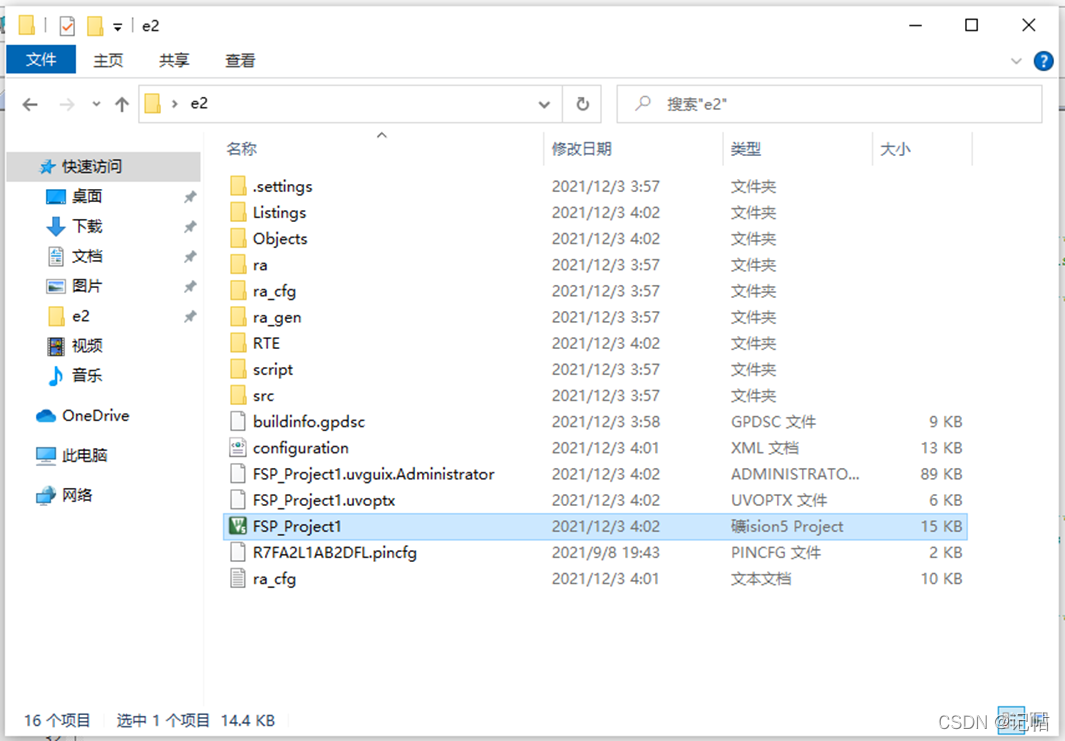Select the 'PINCFG 文件' type cell
This screenshot has width=1065, height=741.
[776, 553]
